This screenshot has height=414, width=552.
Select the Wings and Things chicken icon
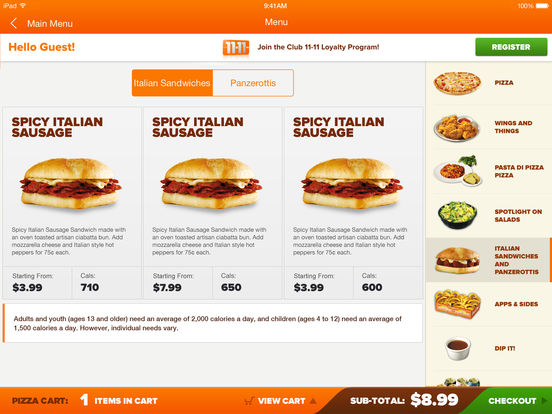tap(457, 127)
